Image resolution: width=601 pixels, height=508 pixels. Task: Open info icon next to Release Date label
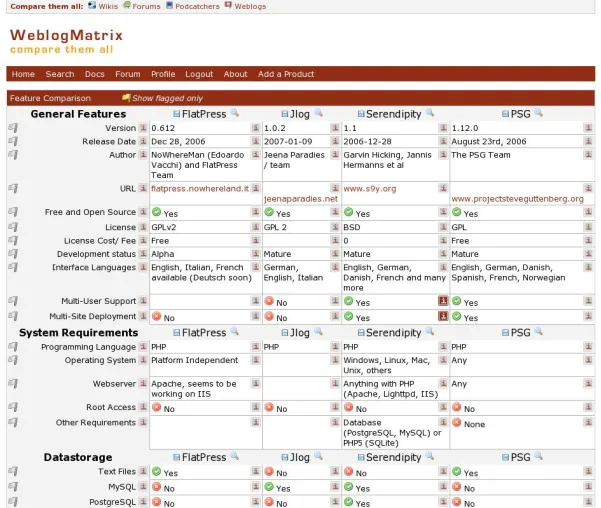(x=143, y=141)
